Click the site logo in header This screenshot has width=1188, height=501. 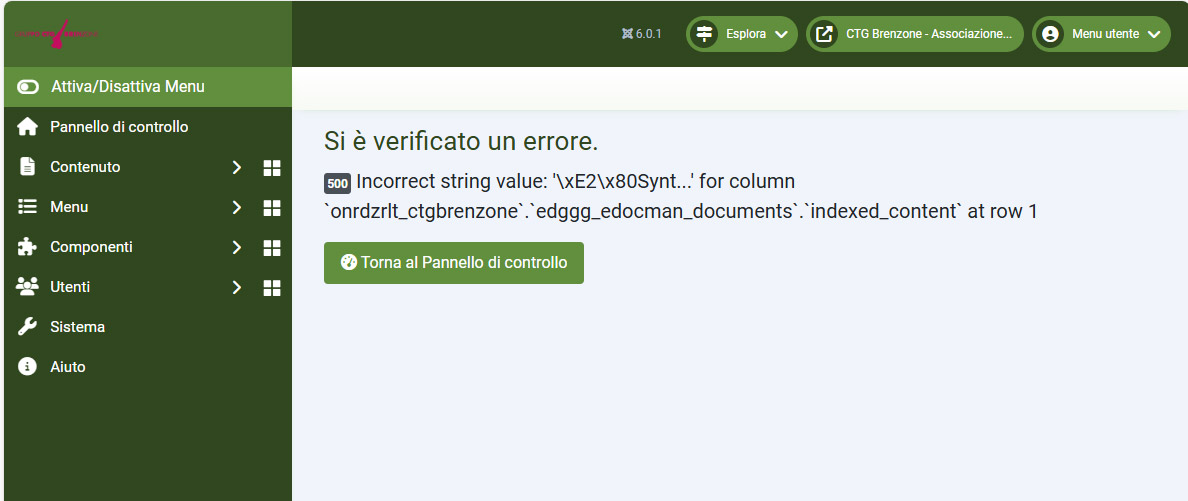tap(58, 33)
